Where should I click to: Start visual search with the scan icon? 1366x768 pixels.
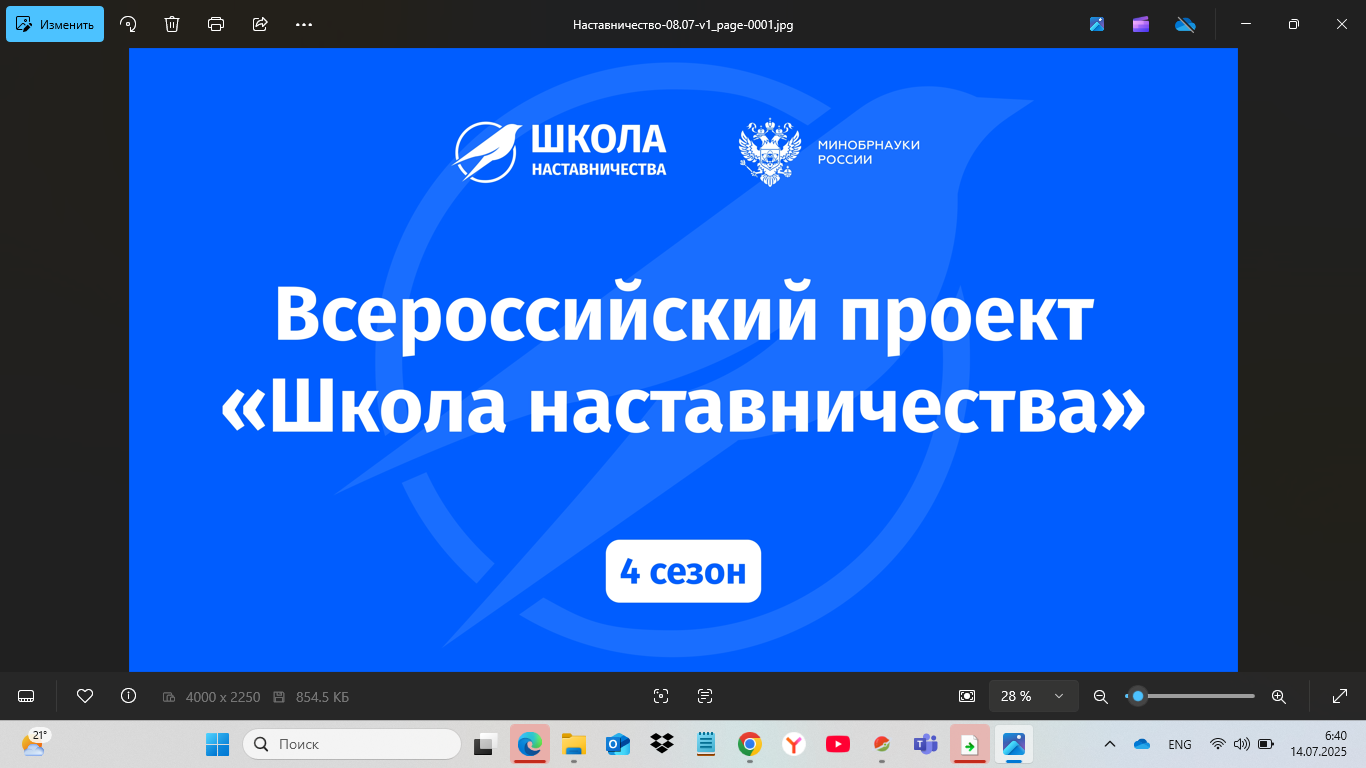660,696
